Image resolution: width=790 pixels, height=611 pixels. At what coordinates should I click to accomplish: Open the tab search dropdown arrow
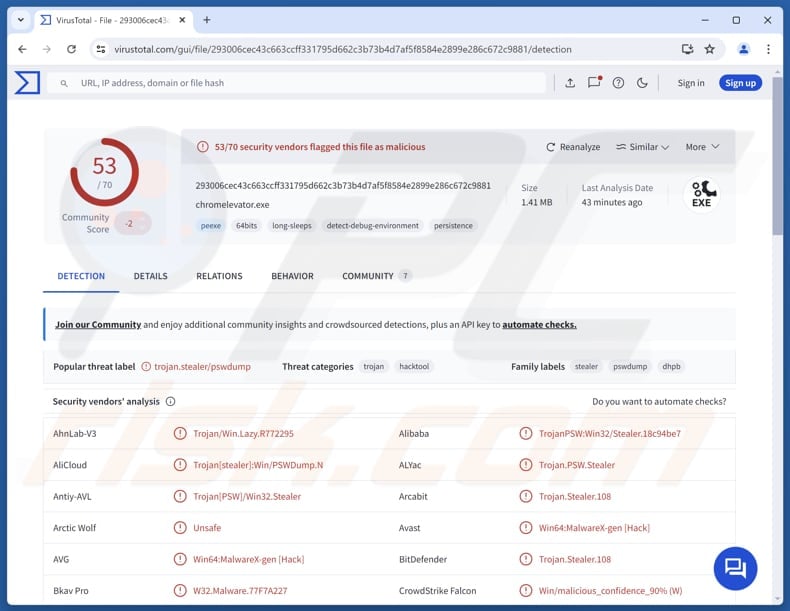coord(21,20)
